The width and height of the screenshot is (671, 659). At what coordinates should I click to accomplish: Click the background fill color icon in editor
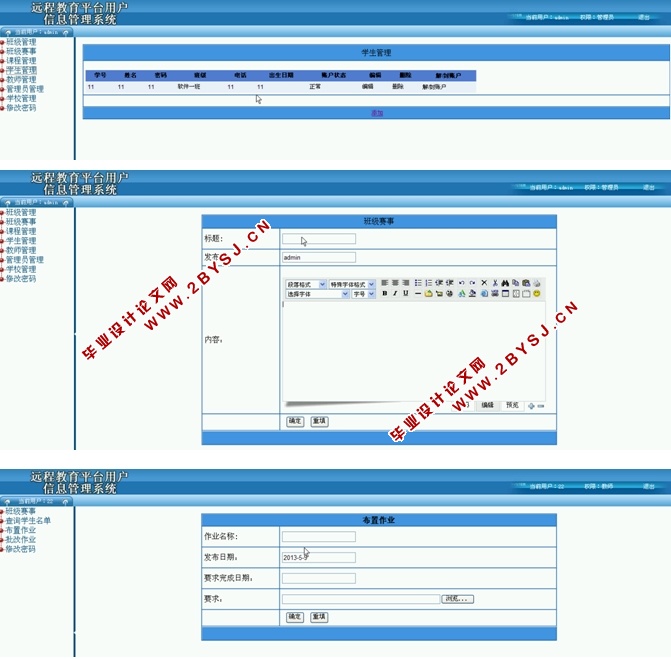472,294
